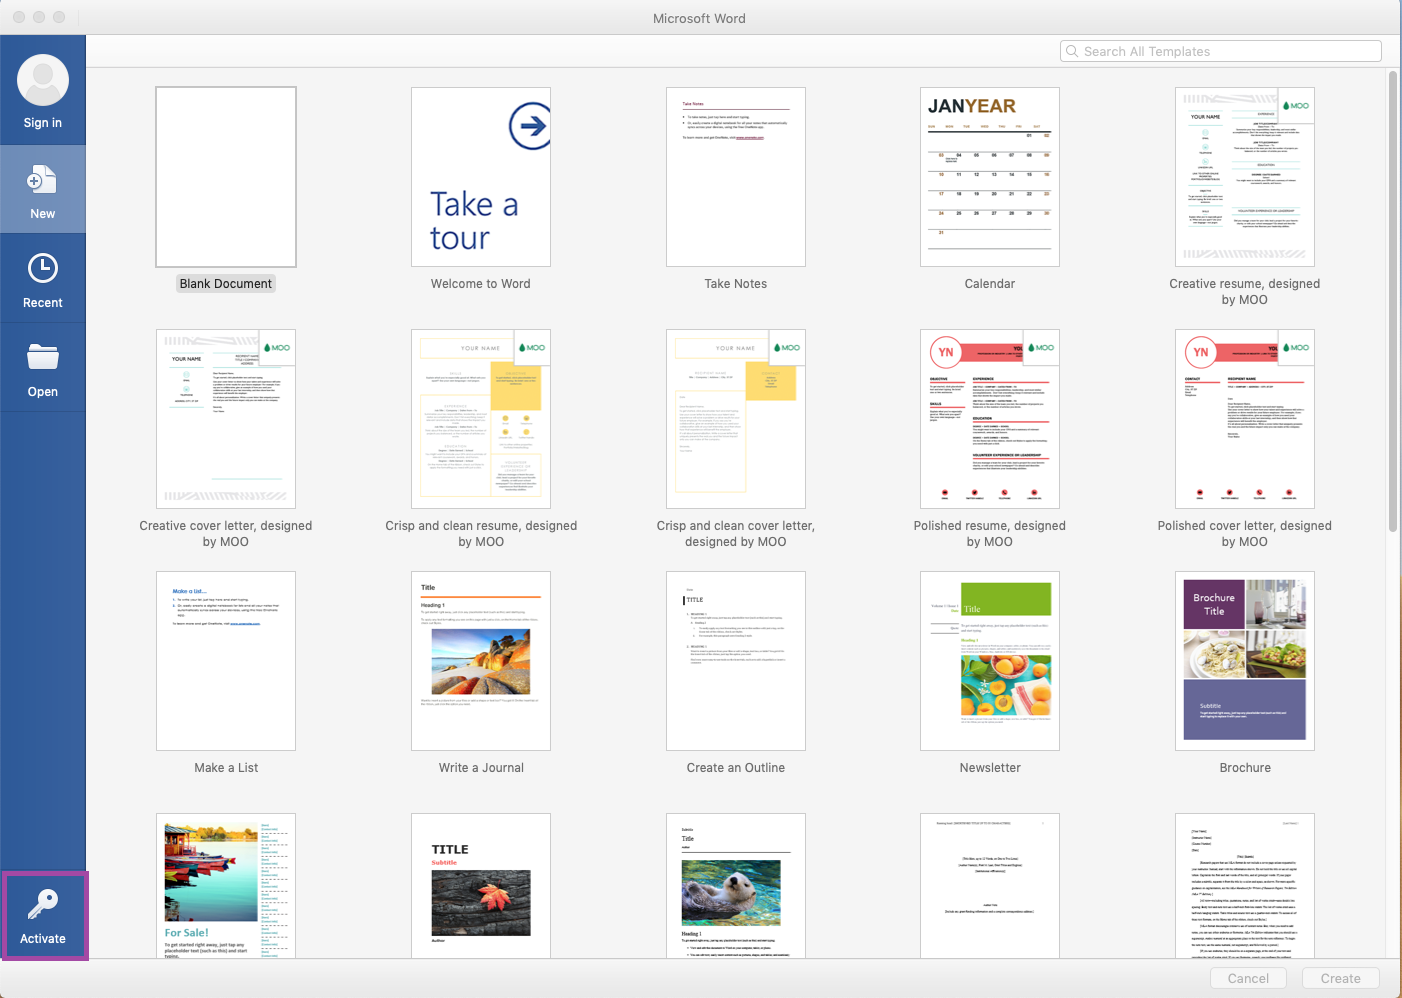Select the red leaf TITLE template thumbnail

pyautogui.click(x=481, y=886)
